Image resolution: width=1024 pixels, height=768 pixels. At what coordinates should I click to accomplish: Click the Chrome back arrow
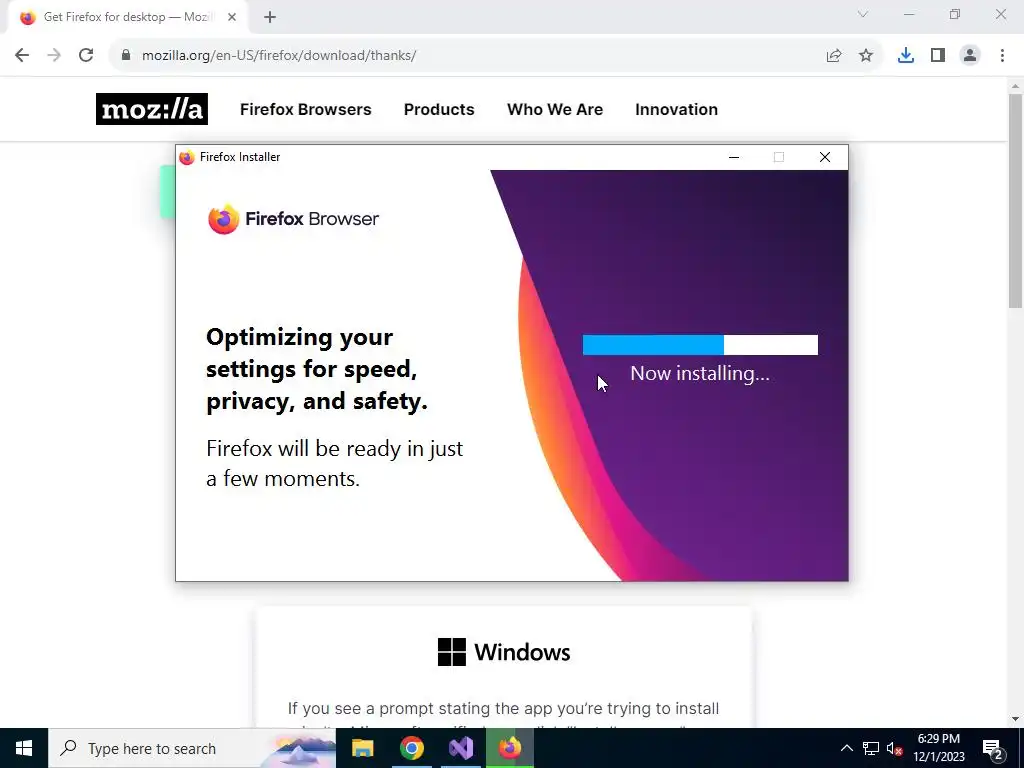pos(22,56)
